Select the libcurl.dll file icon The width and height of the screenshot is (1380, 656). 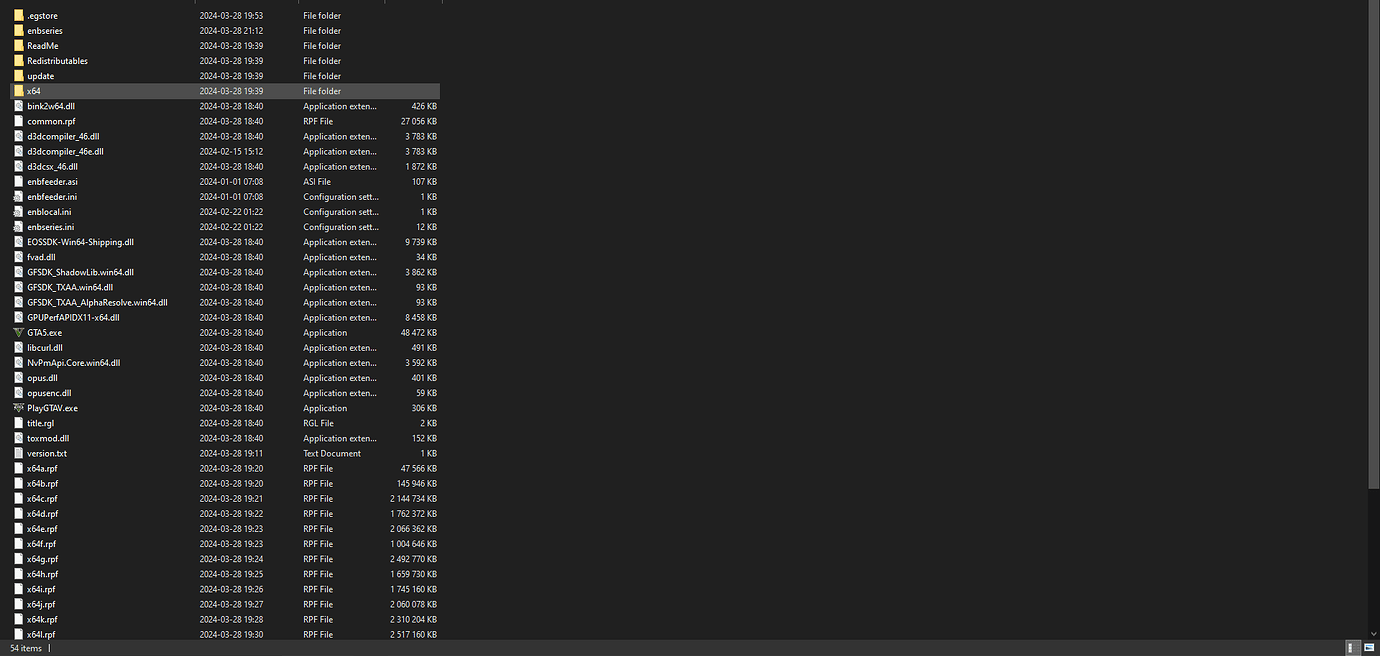pos(18,348)
